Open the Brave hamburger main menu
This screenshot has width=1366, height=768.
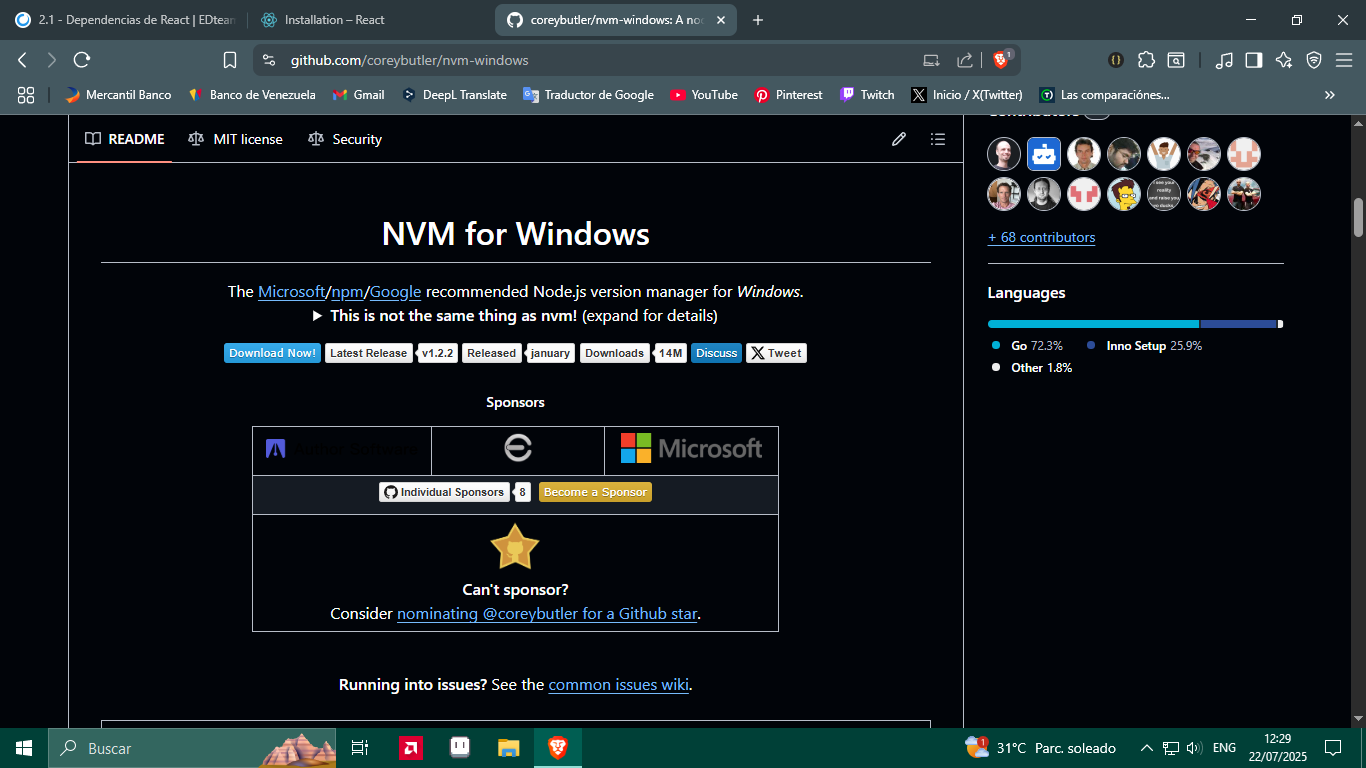tap(1344, 60)
